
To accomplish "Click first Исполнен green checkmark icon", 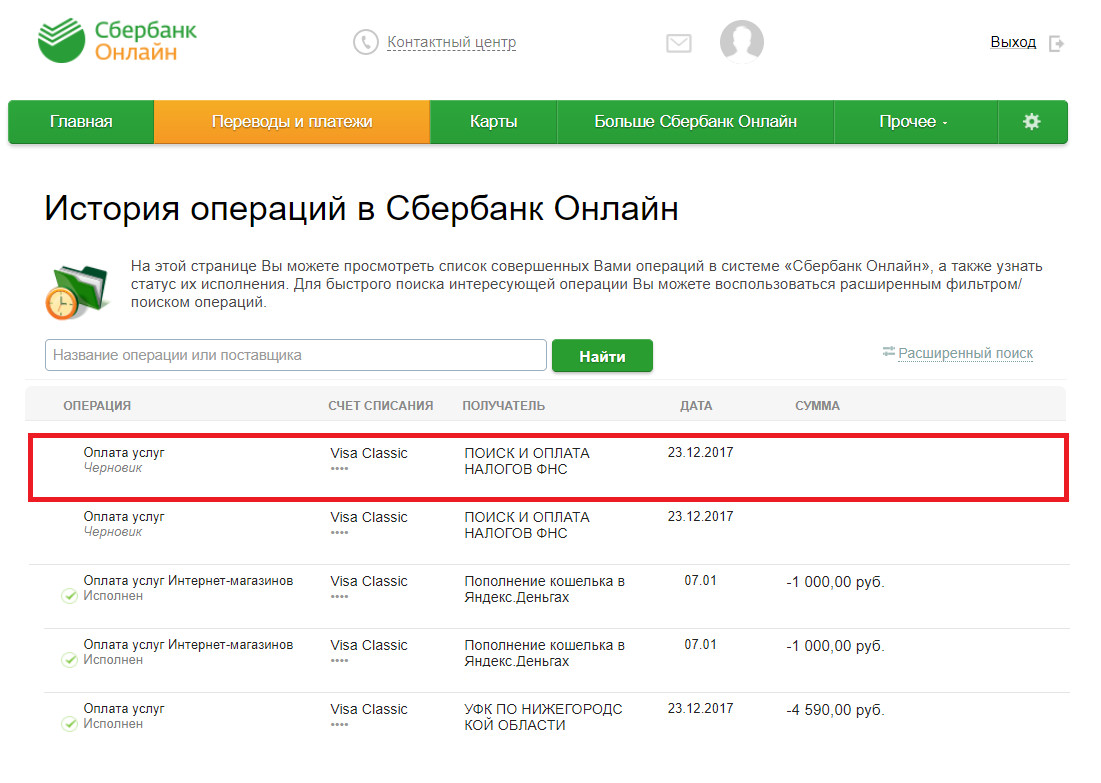I will [69, 596].
